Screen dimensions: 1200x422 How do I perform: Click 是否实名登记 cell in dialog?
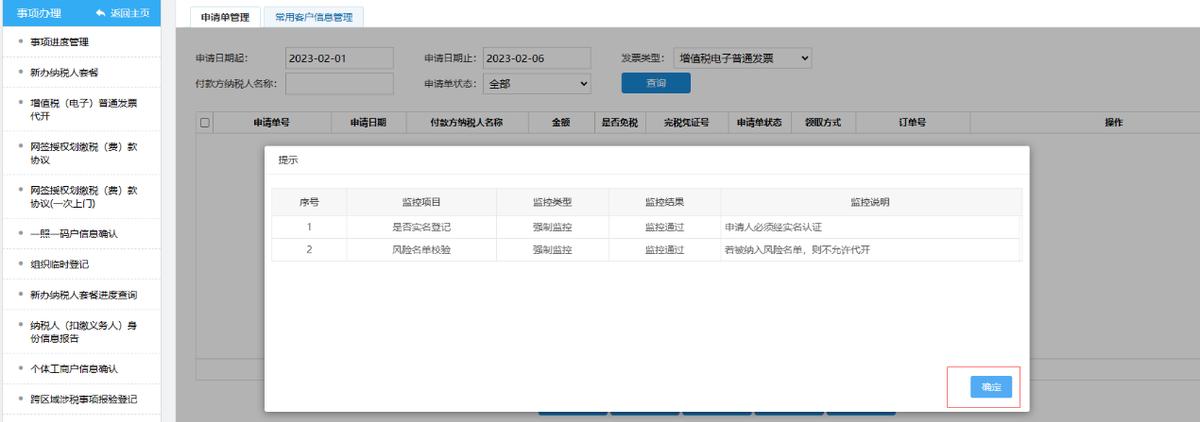click(x=421, y=227)
